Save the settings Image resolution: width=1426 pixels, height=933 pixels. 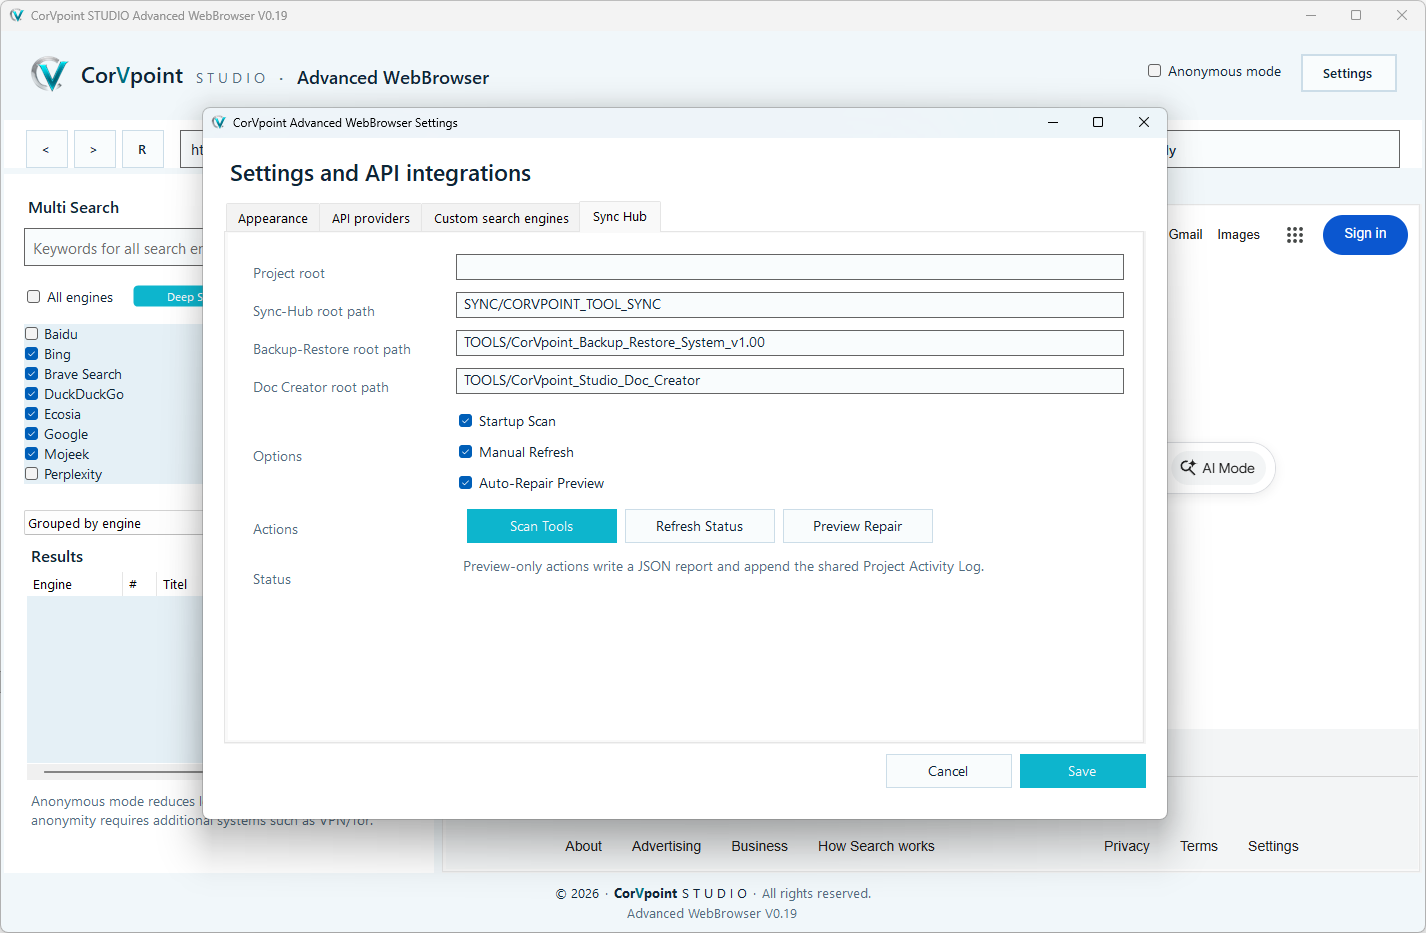[1082, 771]
